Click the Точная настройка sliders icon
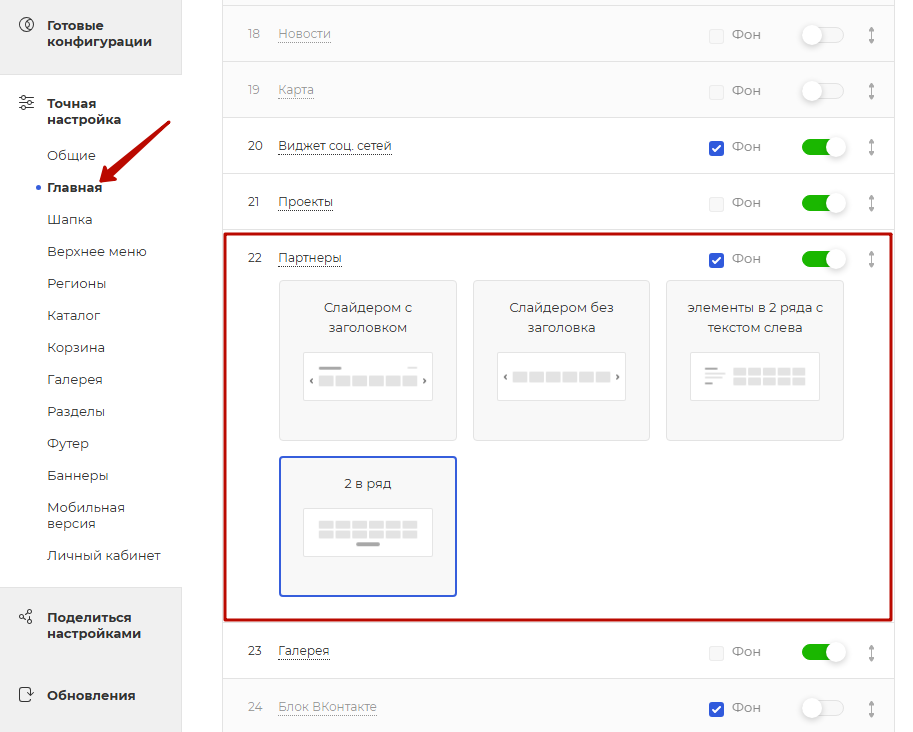Image resolution: width=913 pixels, height=732 pixels. tap(27, 104)
